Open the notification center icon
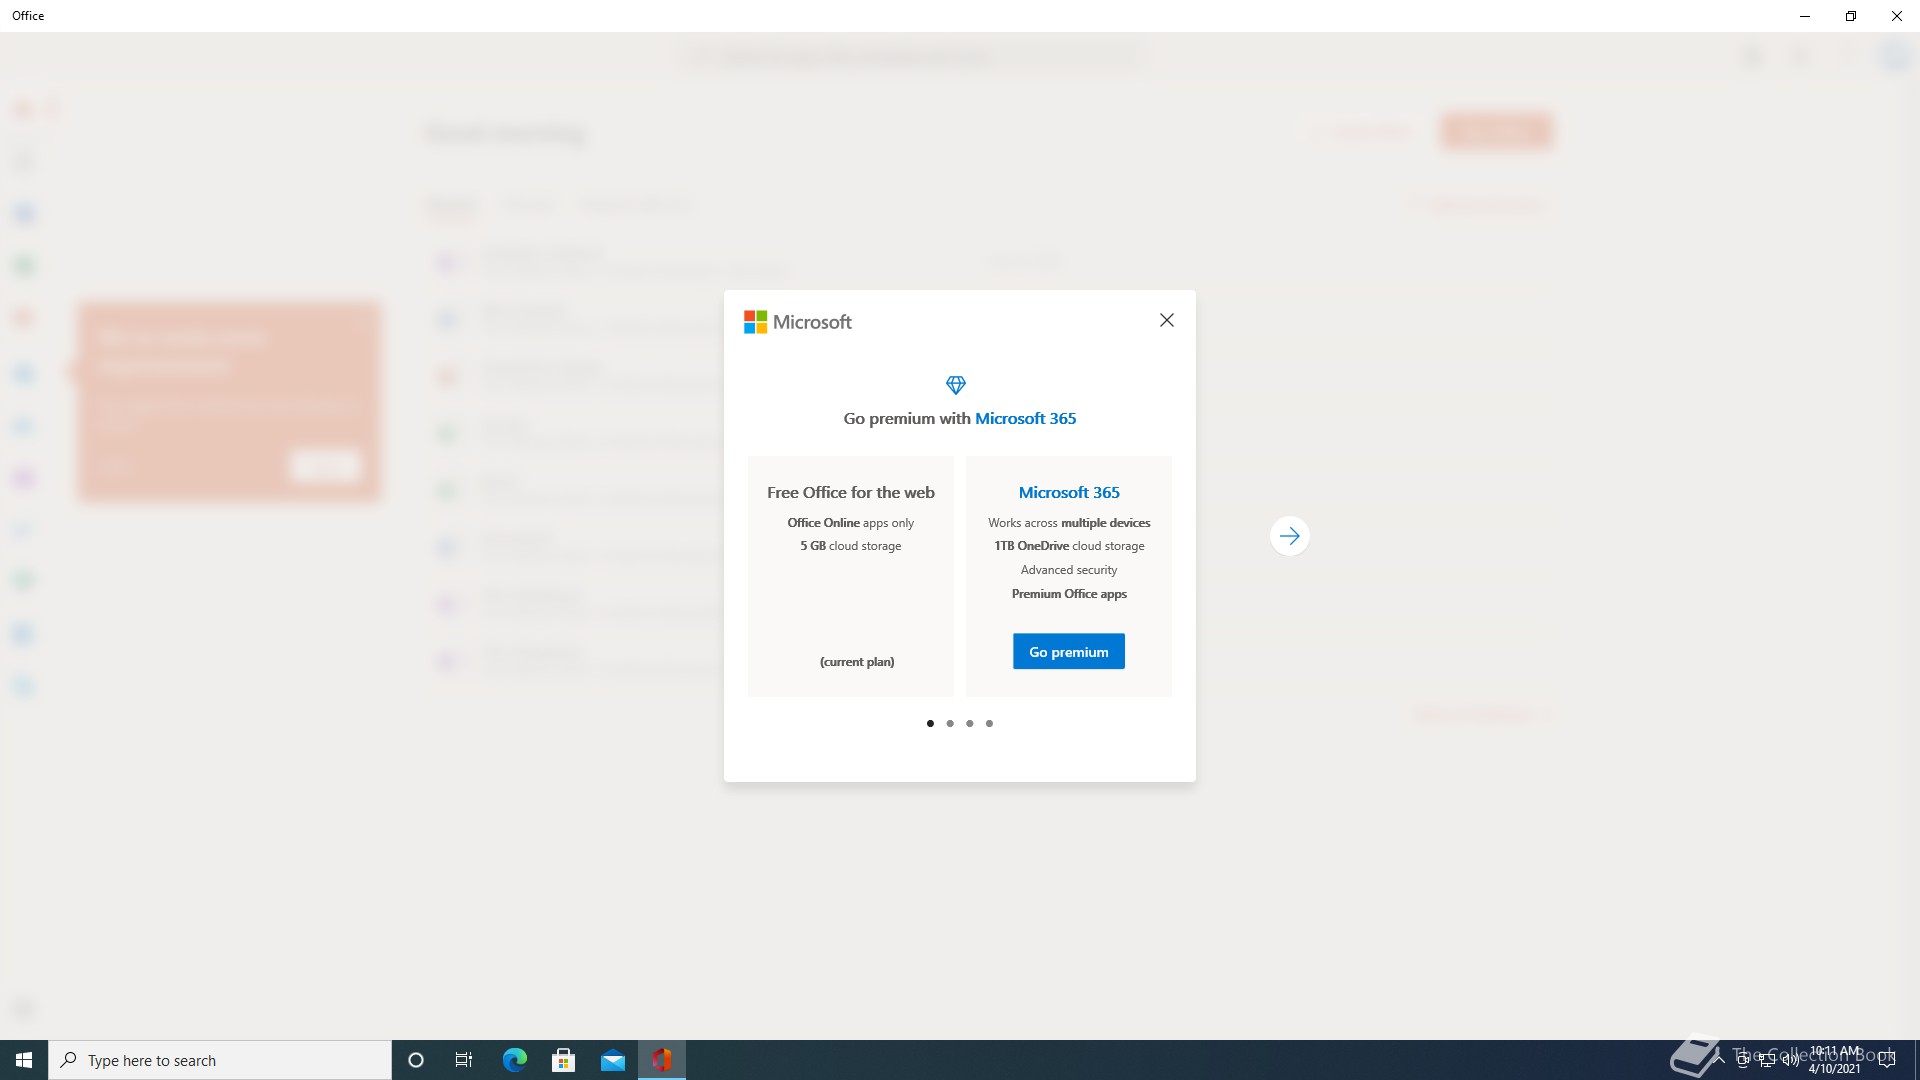The width and height of the screenshot is (1920, 1080). click(1887, 1060)
